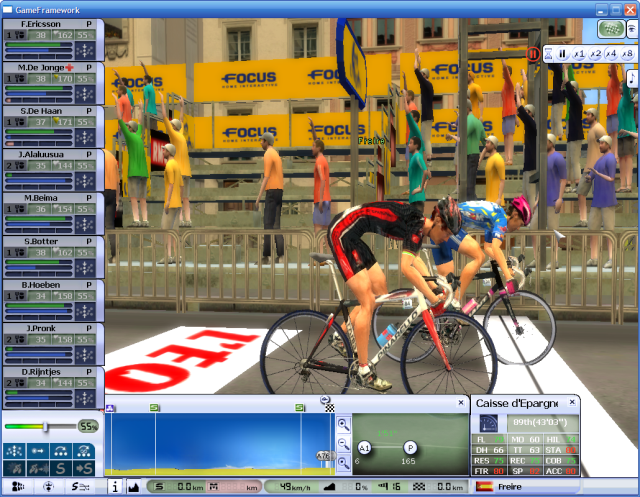Close the Caisse d'Epargne rider panel
The image size is (640, 497).
coord(573,402)
